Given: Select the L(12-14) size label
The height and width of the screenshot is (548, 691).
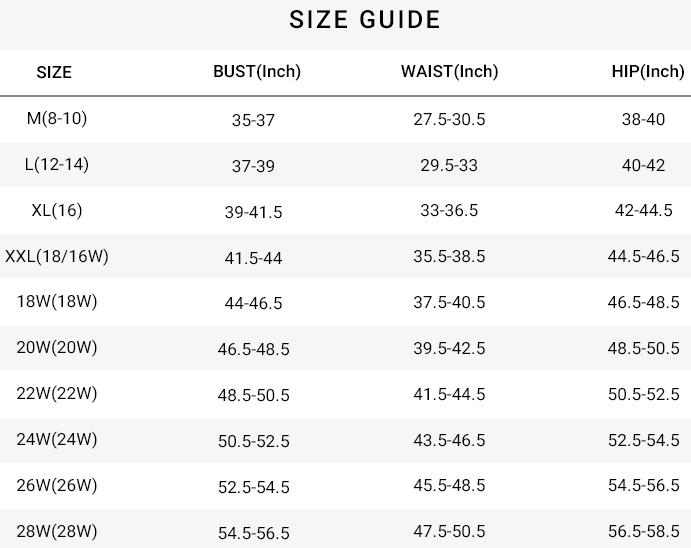Looking at the screenshot, I should [x=57, y=164].
